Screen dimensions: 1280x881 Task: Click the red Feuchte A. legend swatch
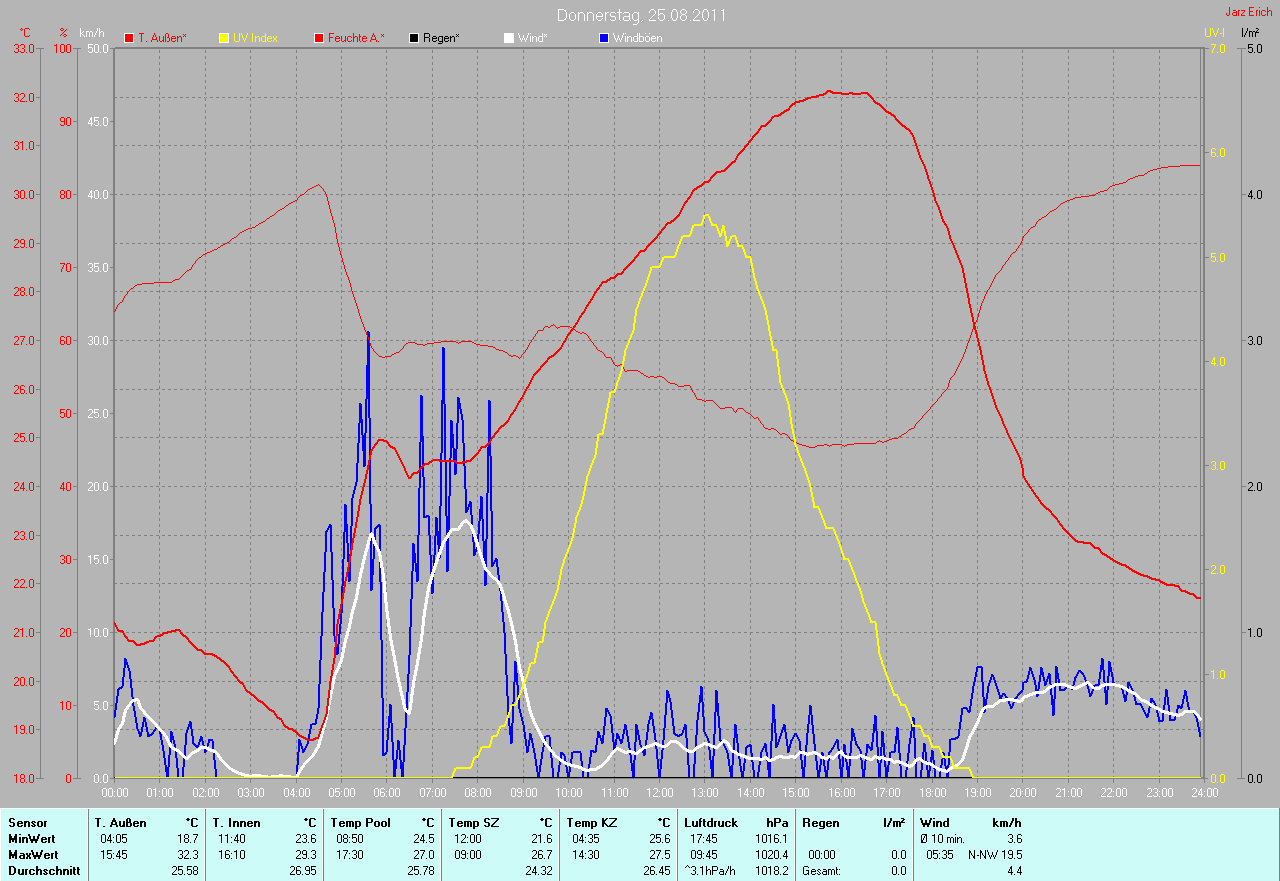coord(319,38)
